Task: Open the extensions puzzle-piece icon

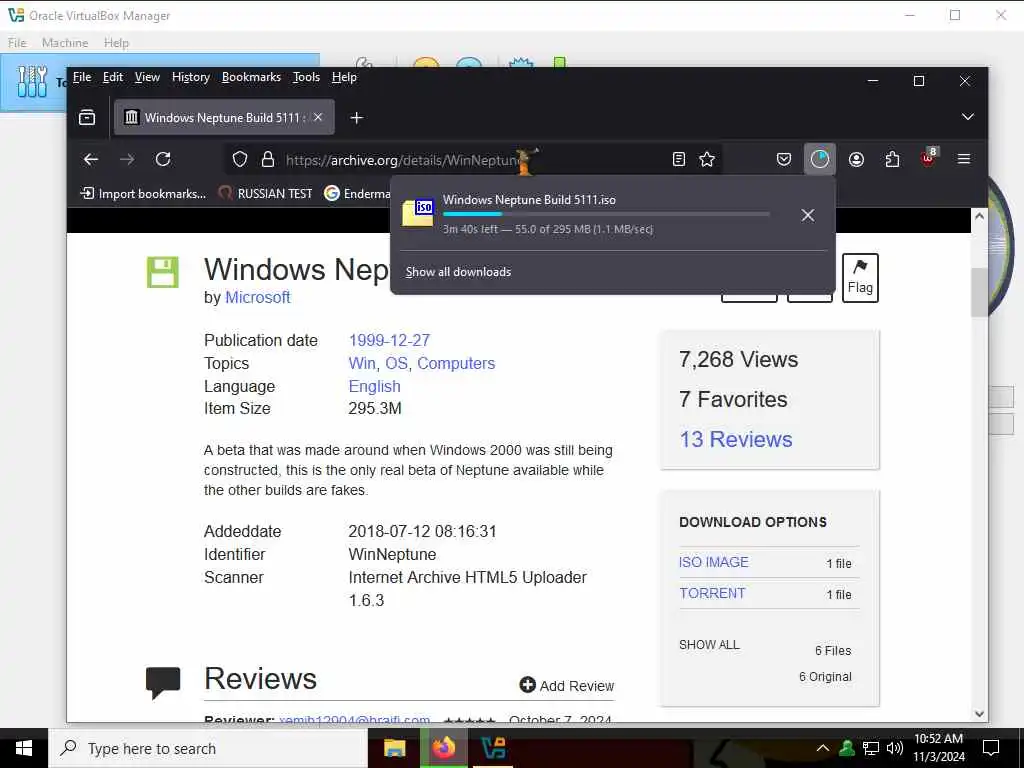Action: pos(892,159)
